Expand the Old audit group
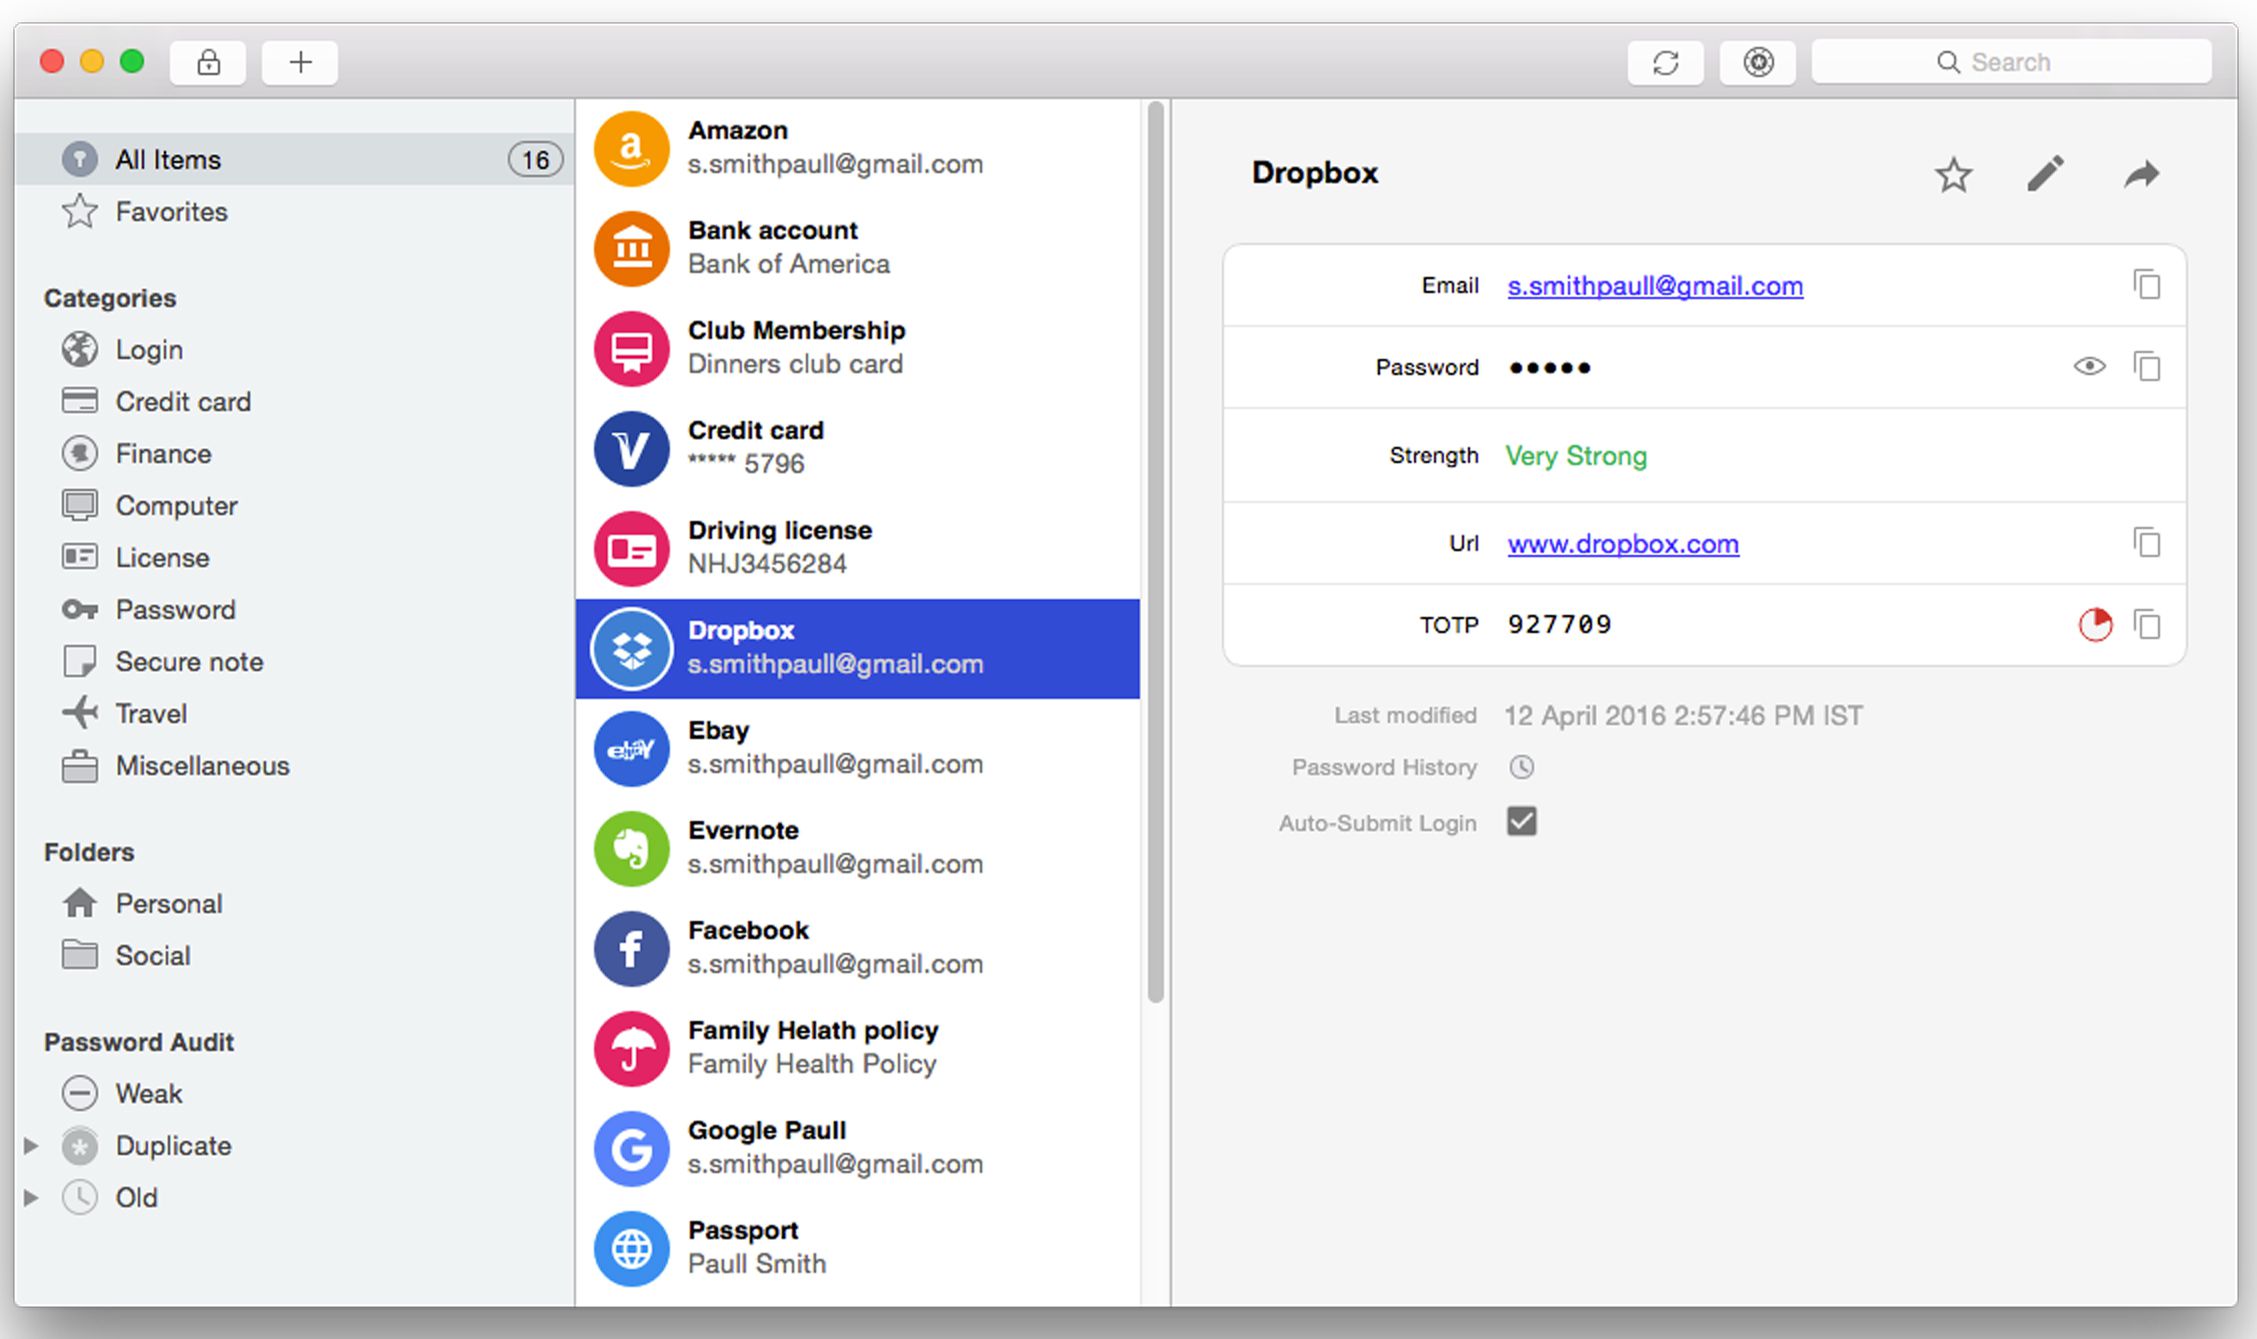 (31, 1198)
